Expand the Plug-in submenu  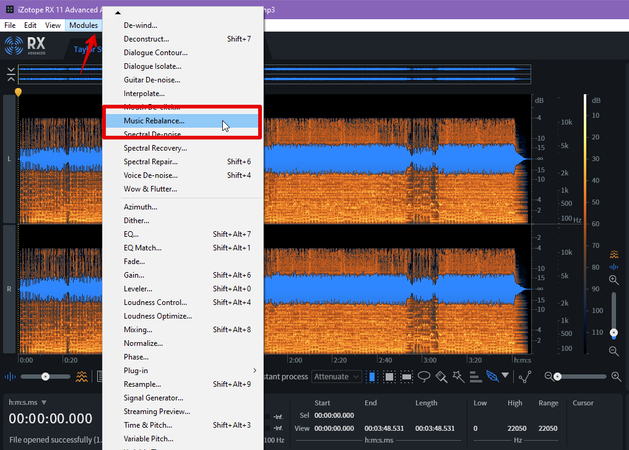coord(183,371)
